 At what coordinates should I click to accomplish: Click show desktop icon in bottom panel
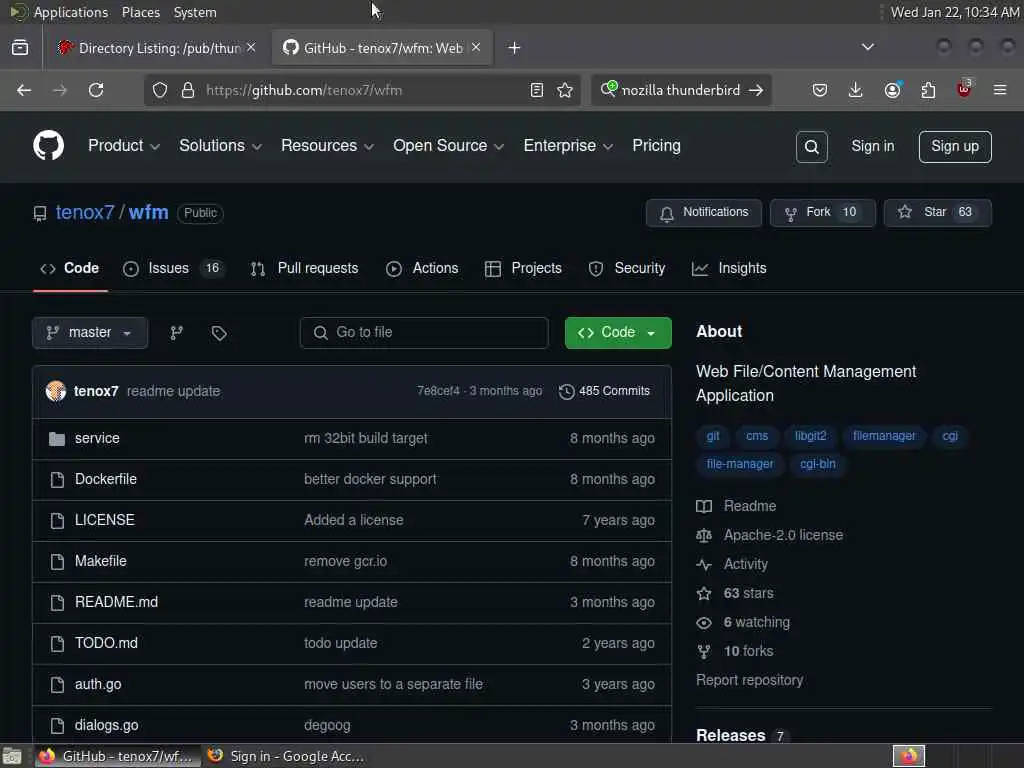tap(12, 756)
